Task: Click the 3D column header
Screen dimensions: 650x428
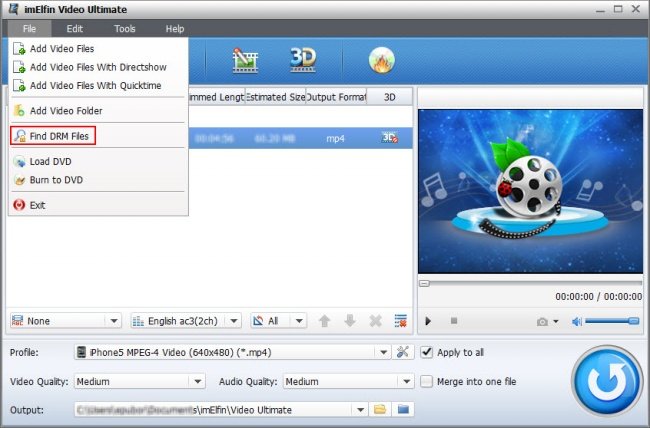Action: tap(389, 97)
